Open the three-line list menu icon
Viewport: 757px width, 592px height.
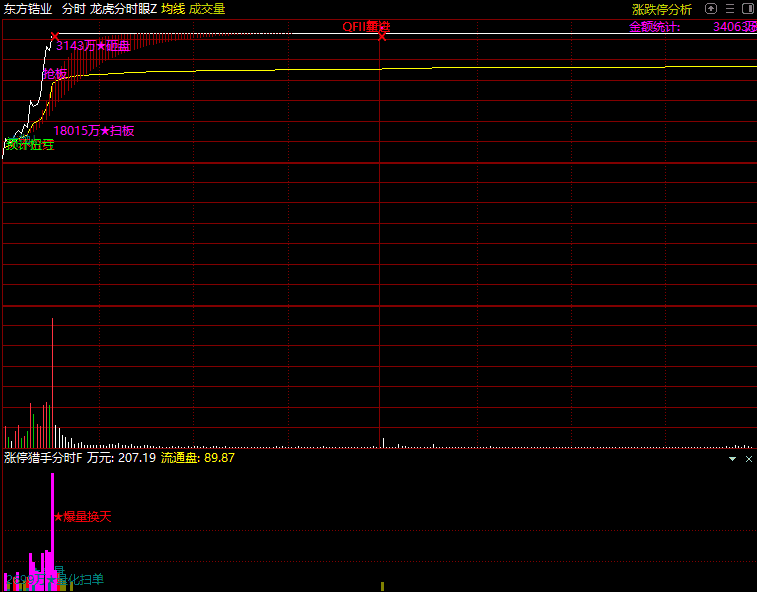tap(729, 9)
